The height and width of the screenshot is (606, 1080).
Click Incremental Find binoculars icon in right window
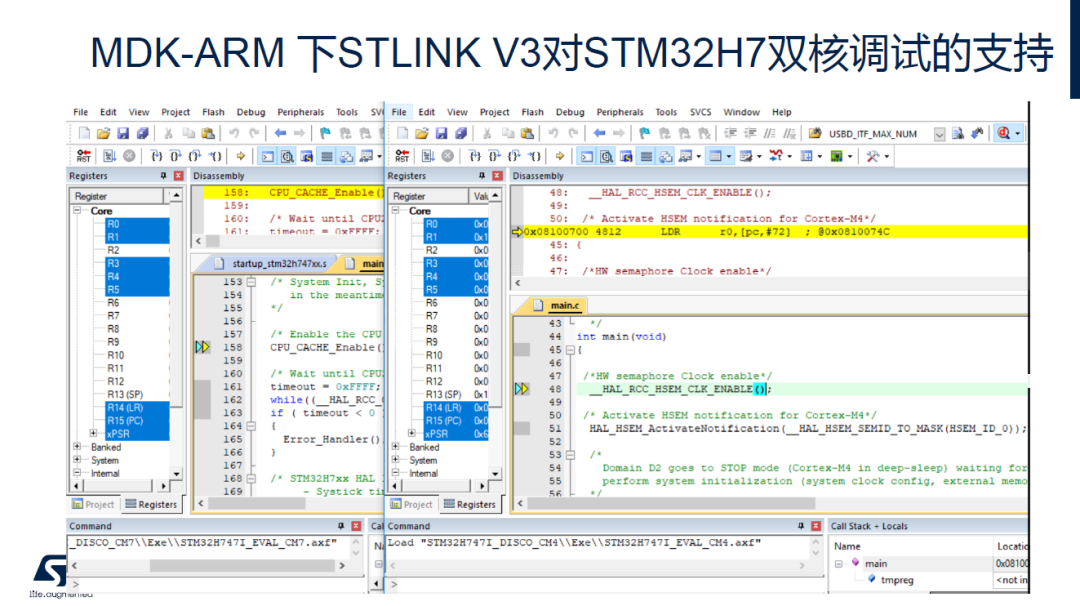tap(977, 134)
